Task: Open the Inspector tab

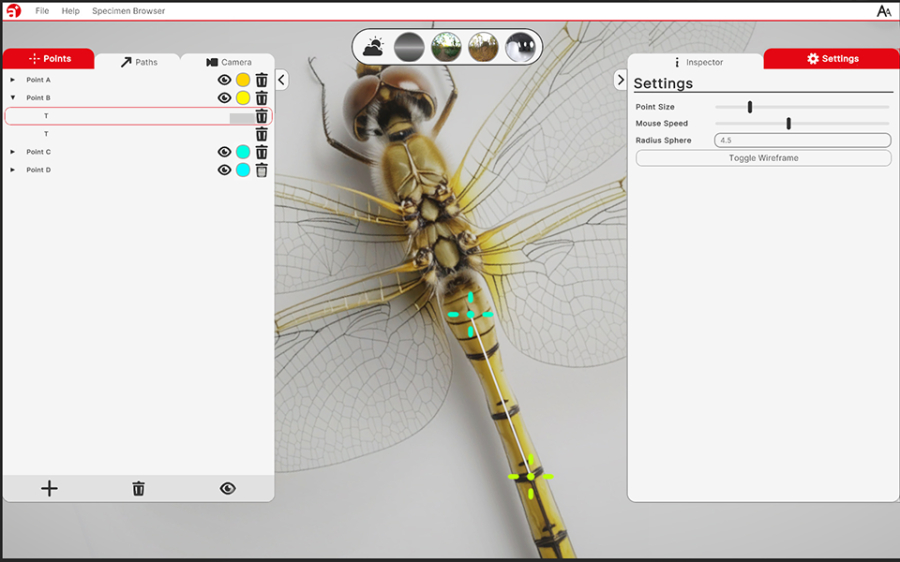Action: click(x=698, y=62)
